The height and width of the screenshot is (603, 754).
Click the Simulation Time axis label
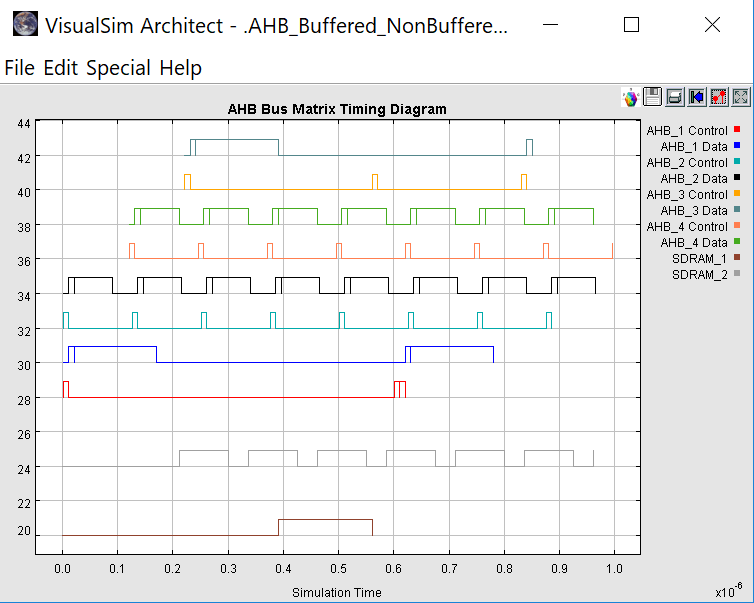pyautogui.click(x=337, y=592)
